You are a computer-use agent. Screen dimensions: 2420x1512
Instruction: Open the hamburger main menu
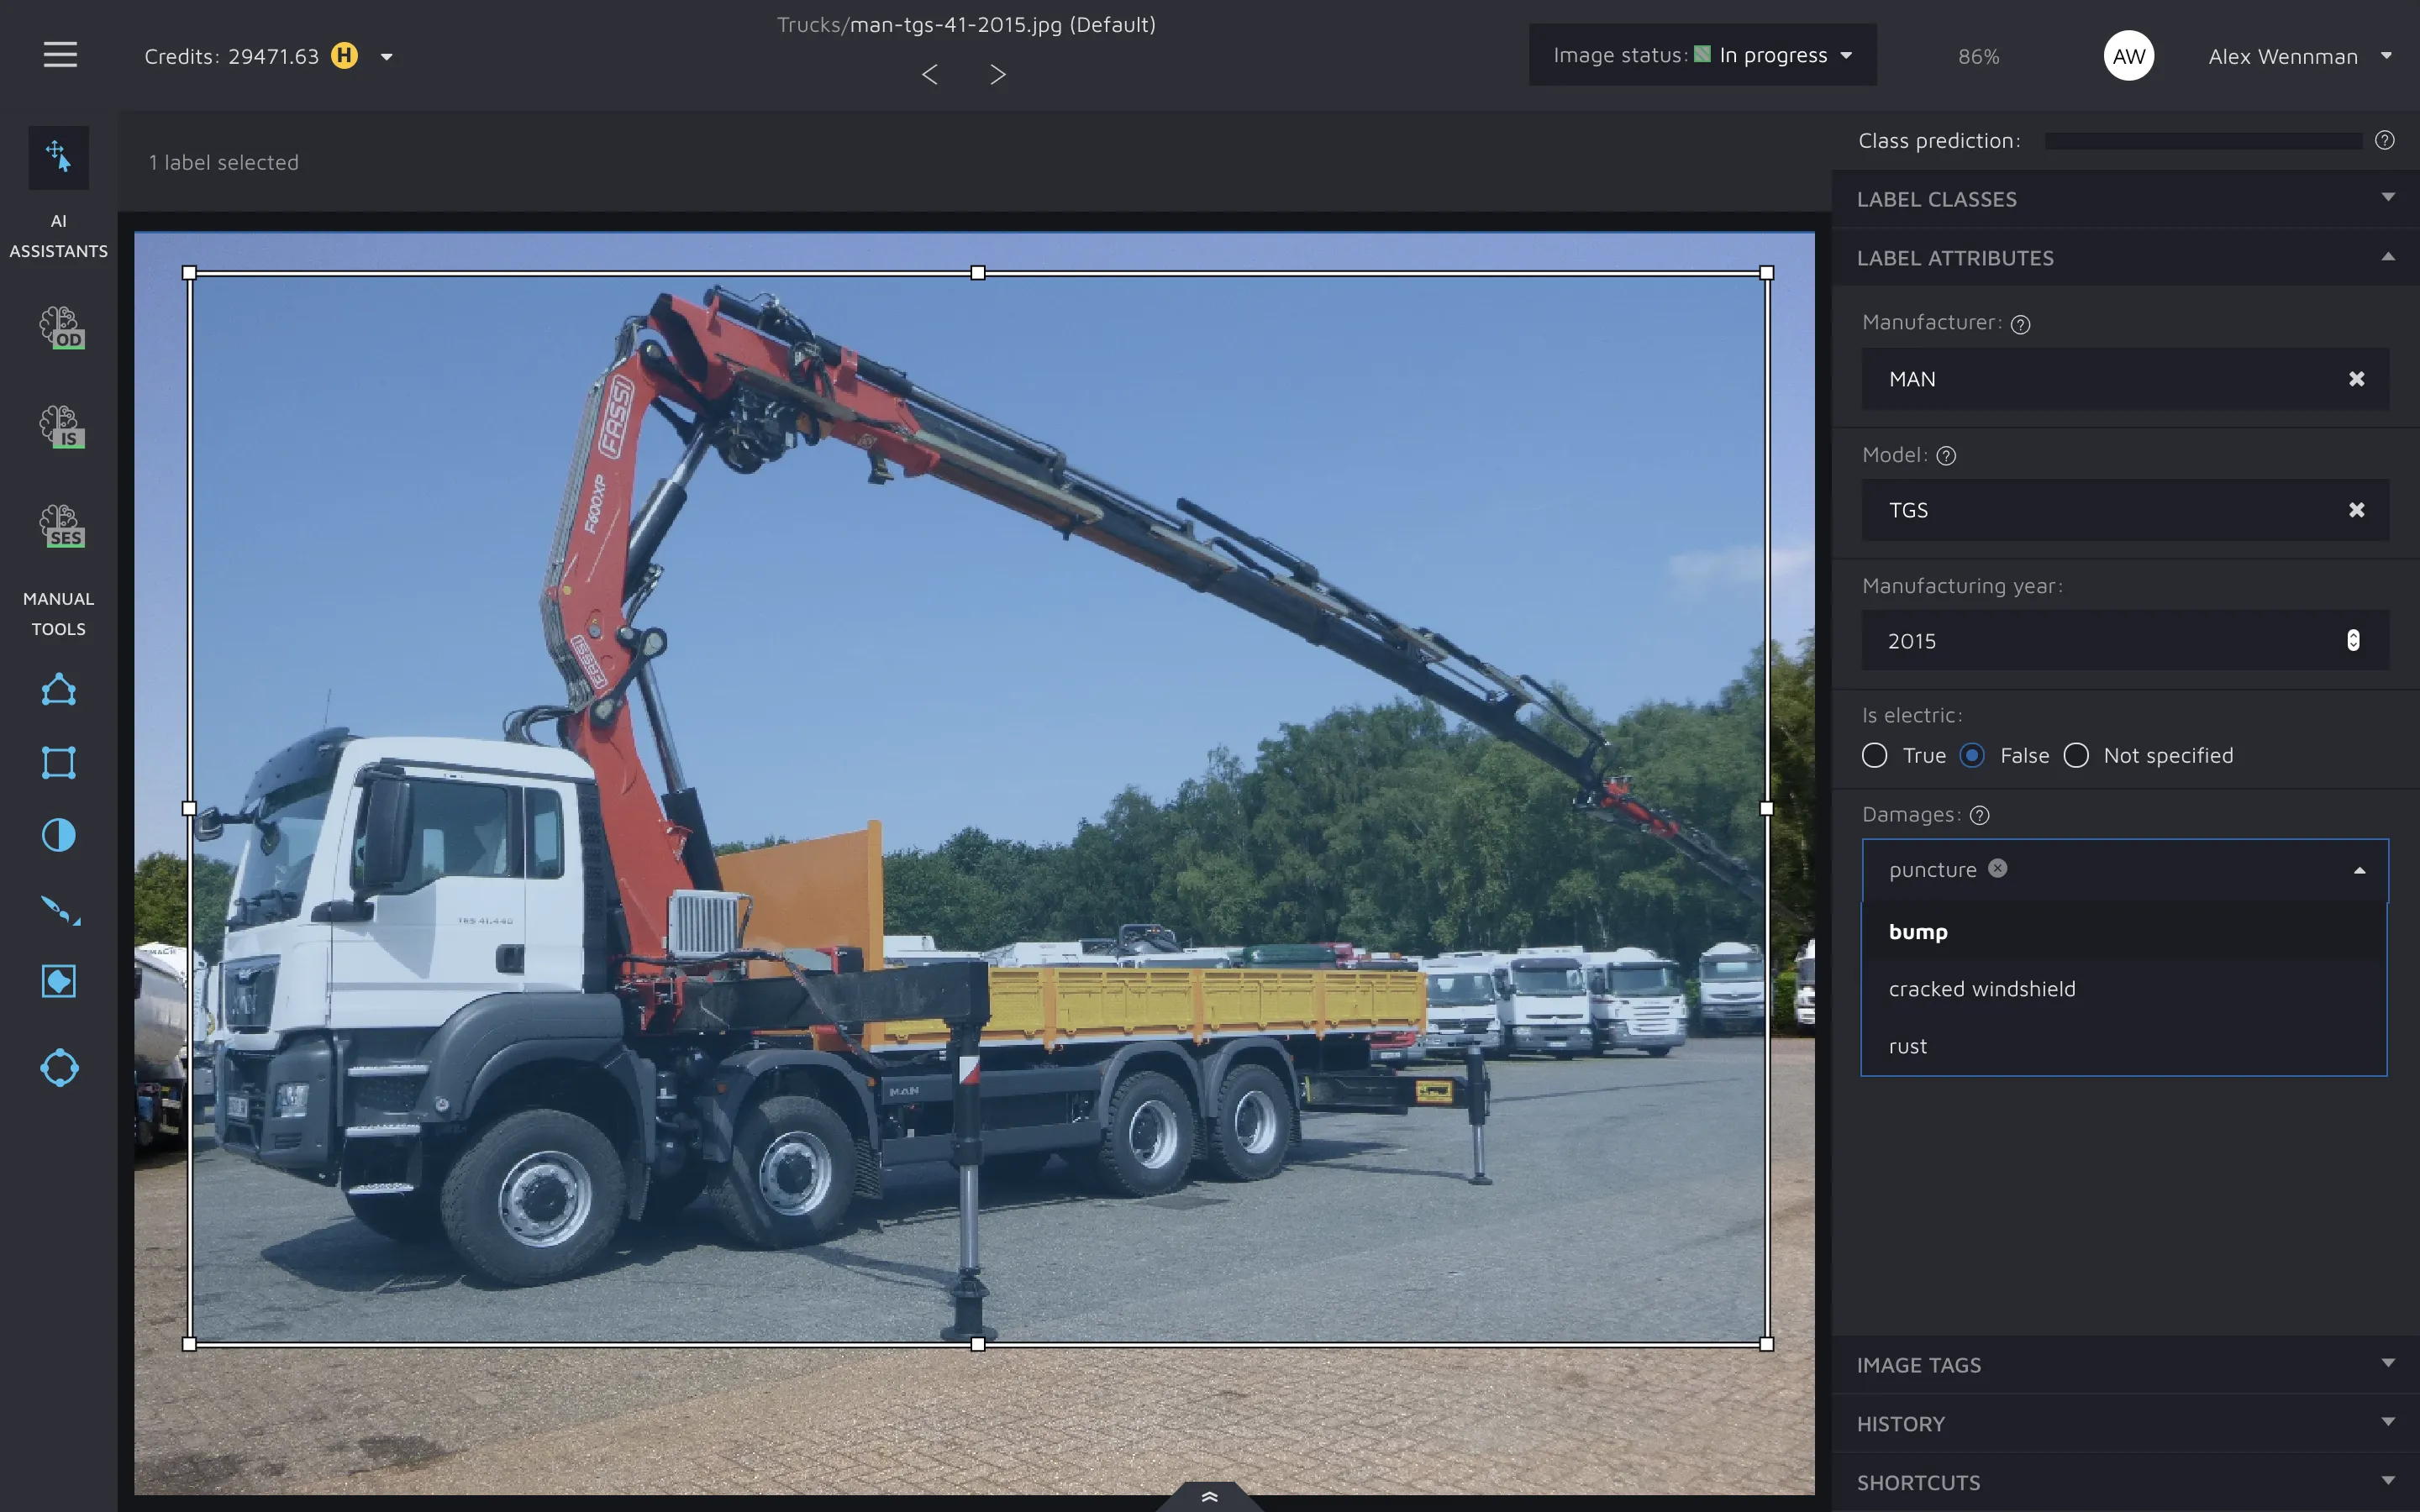point(60,55)
